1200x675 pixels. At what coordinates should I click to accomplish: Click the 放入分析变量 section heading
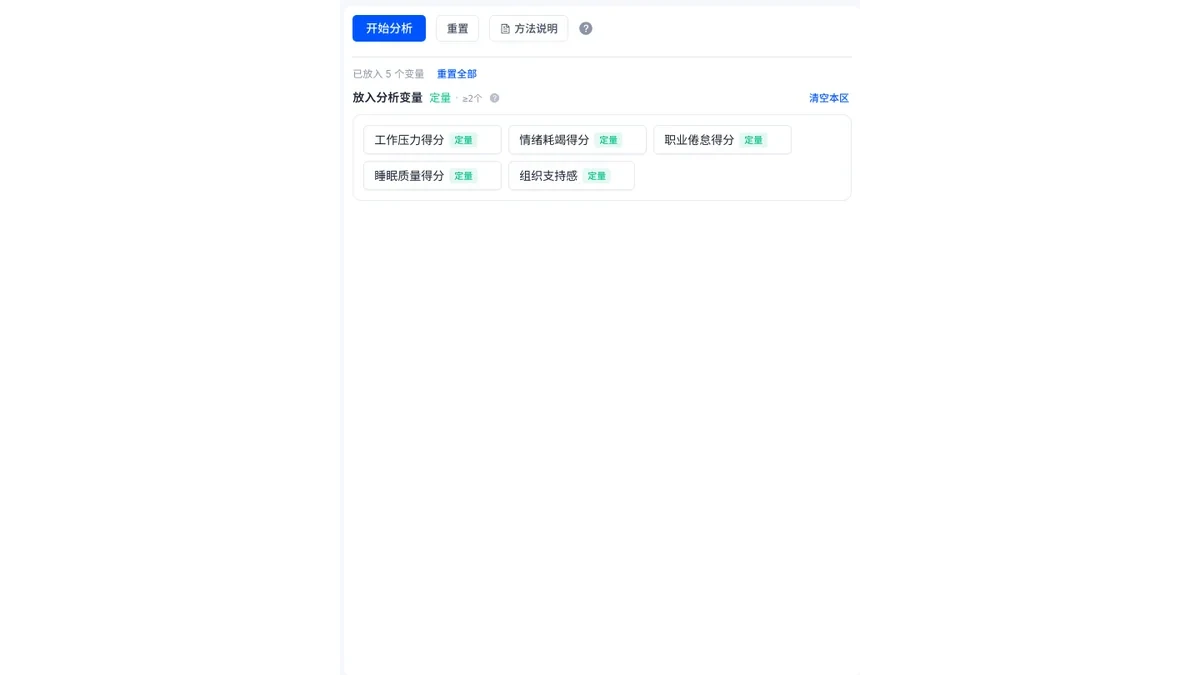click(x=388, y=98)
